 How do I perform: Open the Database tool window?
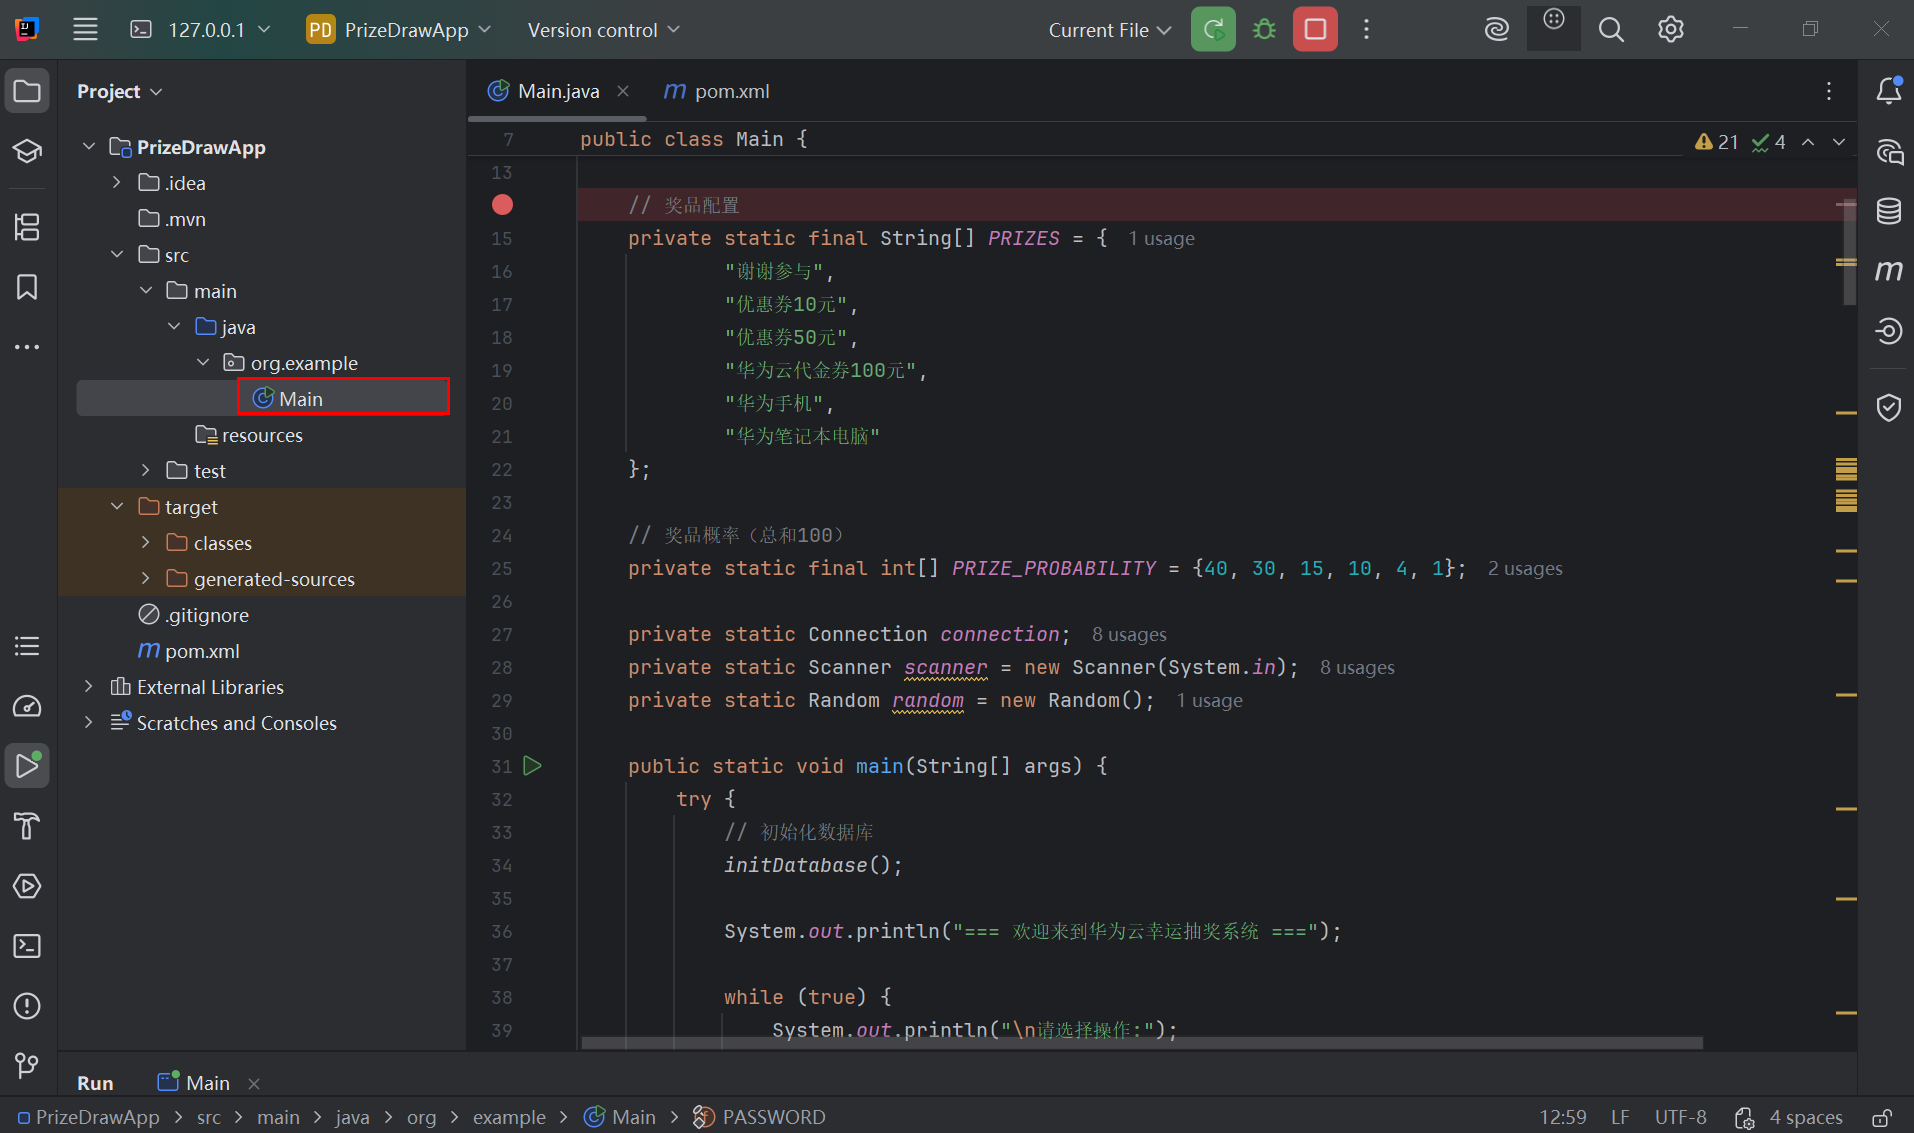point(1888,211)
